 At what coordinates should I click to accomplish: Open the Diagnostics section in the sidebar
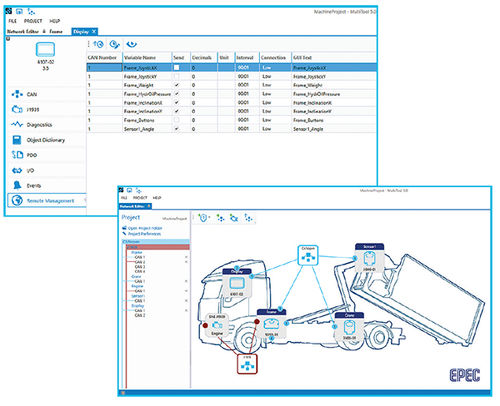click(x=46, y=125)
